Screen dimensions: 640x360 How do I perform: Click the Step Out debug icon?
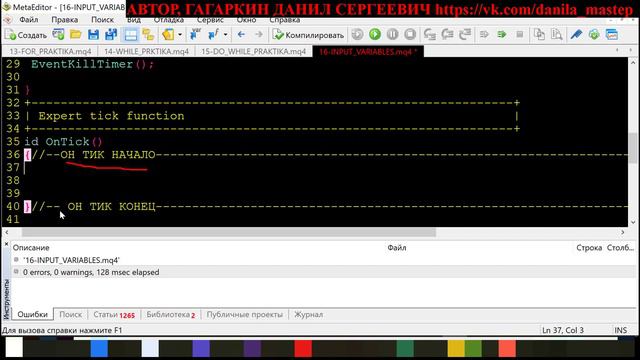coord(465,35)
